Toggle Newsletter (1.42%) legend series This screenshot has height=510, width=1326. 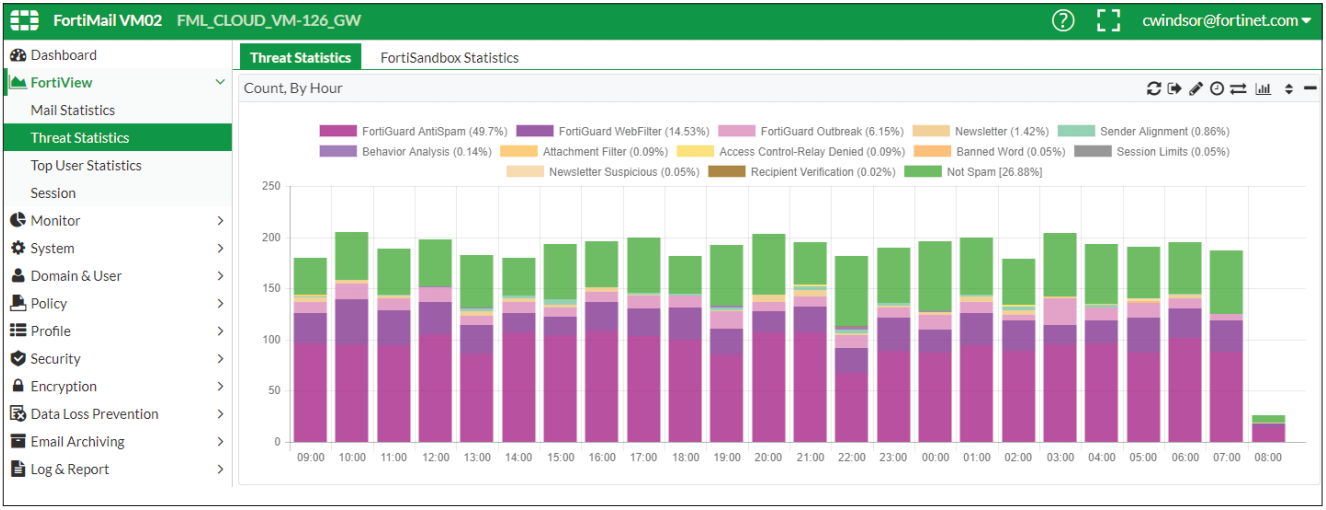(x=981, y=131)
